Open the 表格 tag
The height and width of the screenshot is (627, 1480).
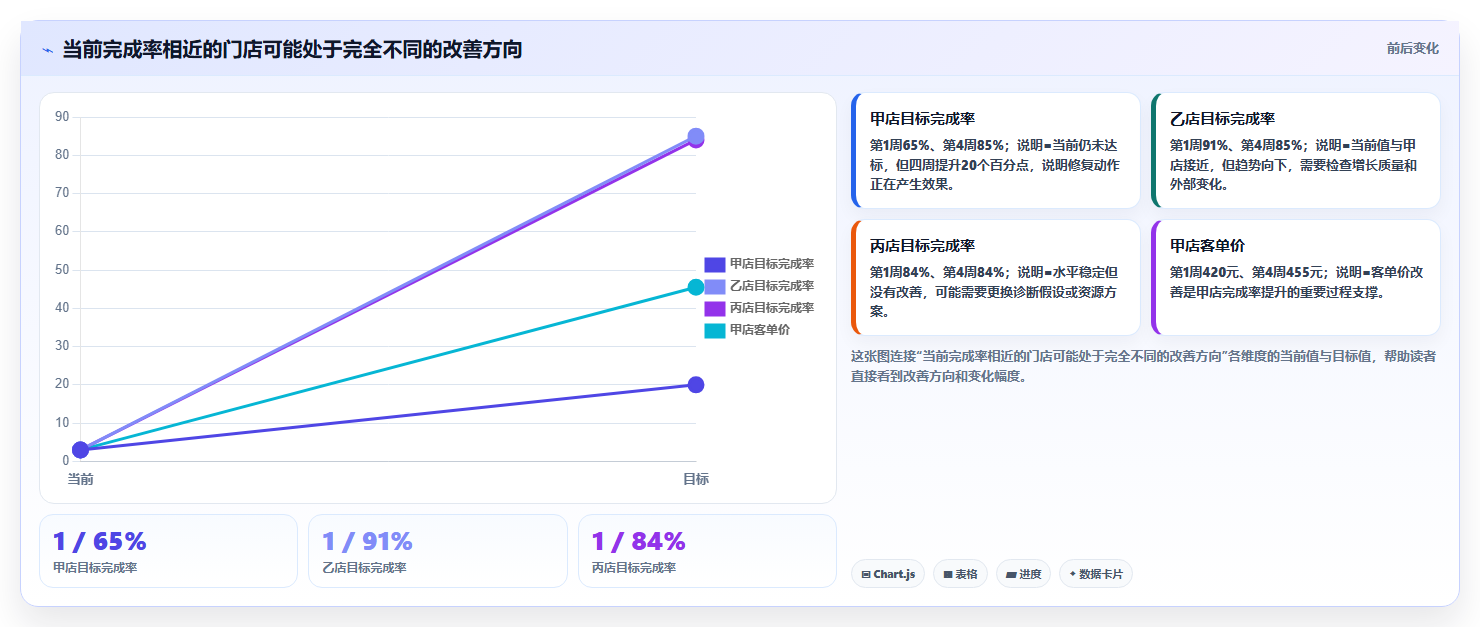coord(960,574)
